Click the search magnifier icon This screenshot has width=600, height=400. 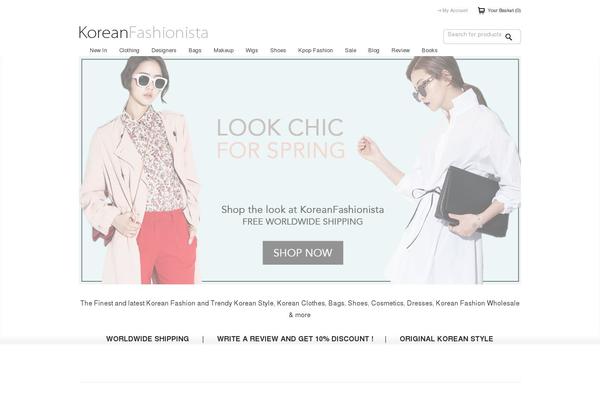508,37
